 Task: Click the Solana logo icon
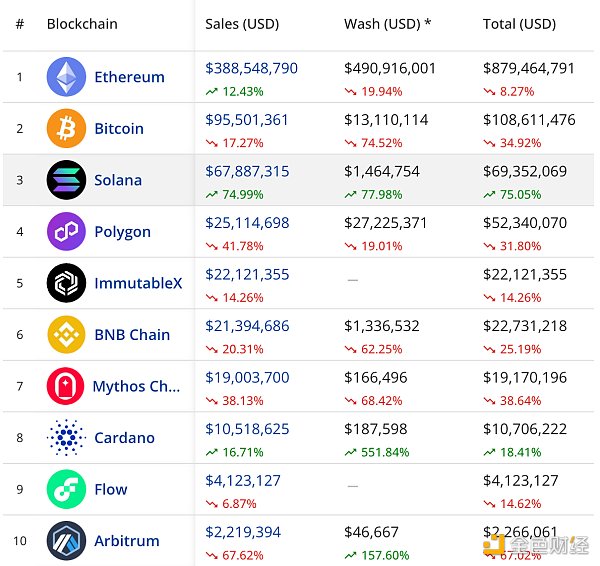(x=66, y=180)
